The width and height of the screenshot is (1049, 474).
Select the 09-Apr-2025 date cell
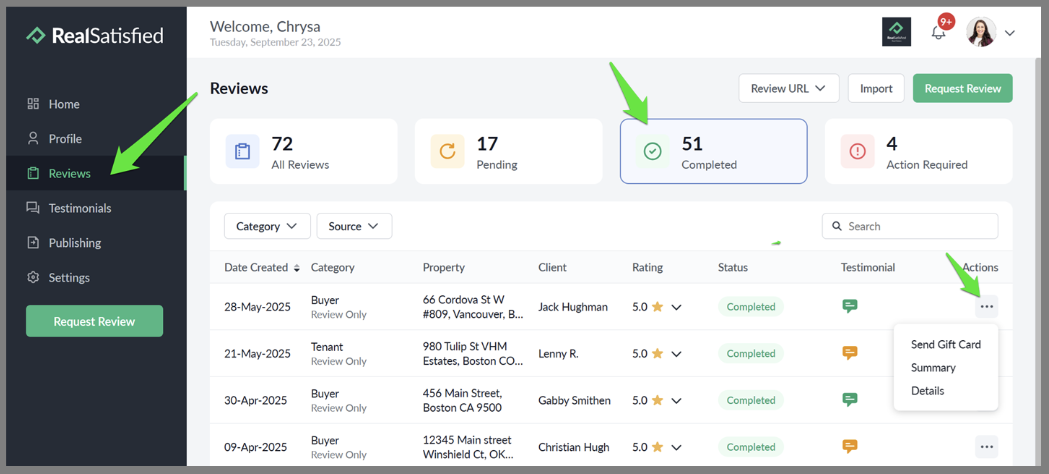[256, 447]
